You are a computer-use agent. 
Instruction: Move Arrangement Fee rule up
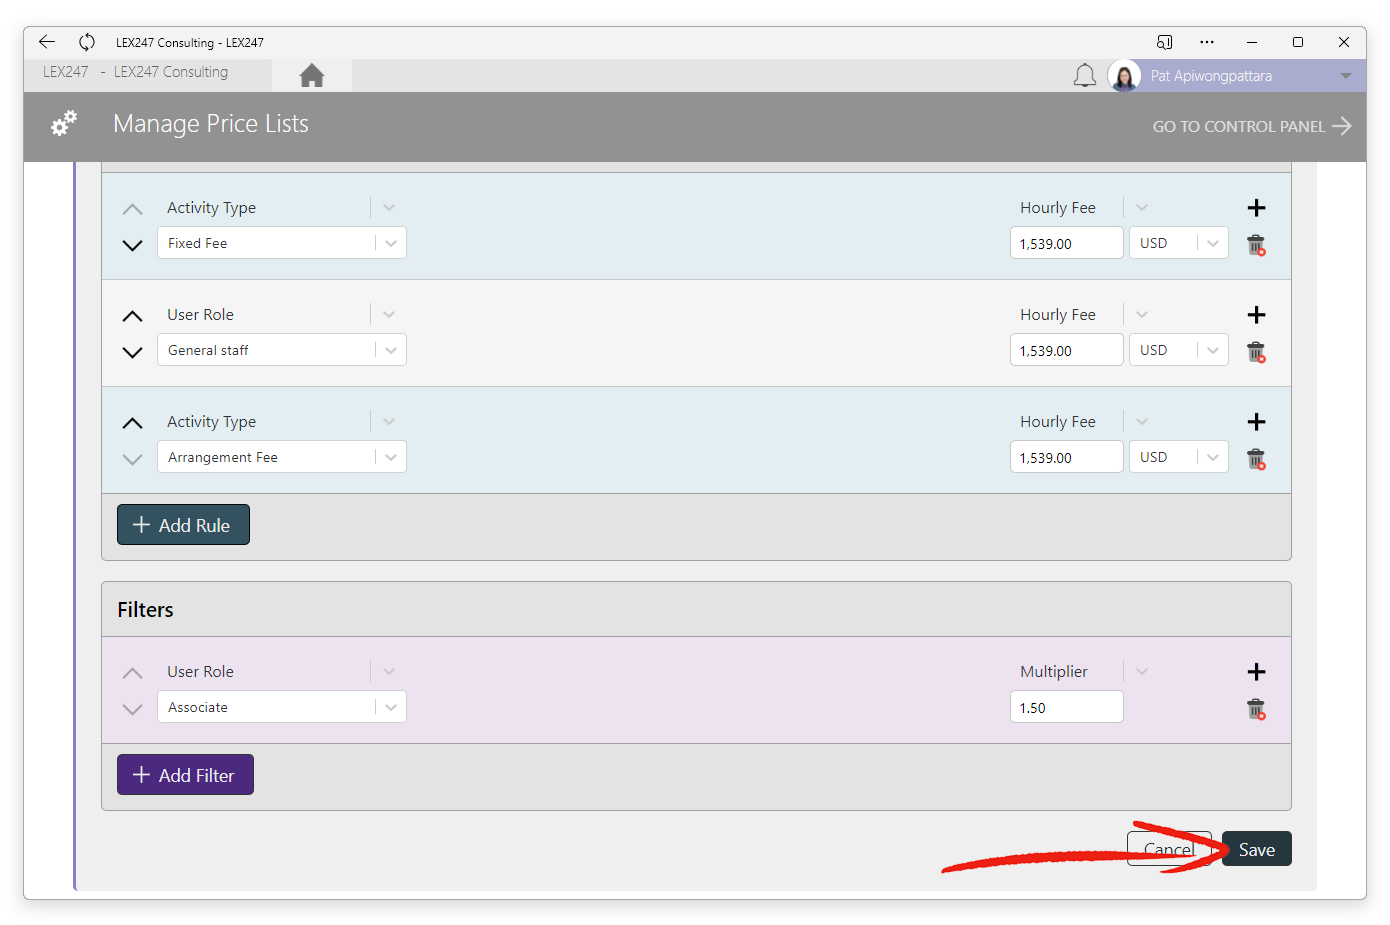[132, 423]
